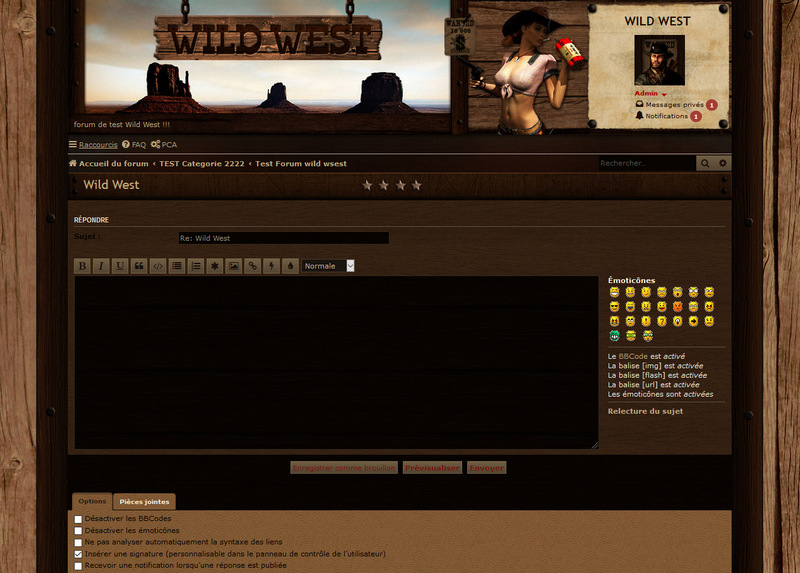Click the search magnifier button
The width and height of the screenshot is (800, 573).
click(705, 163)
